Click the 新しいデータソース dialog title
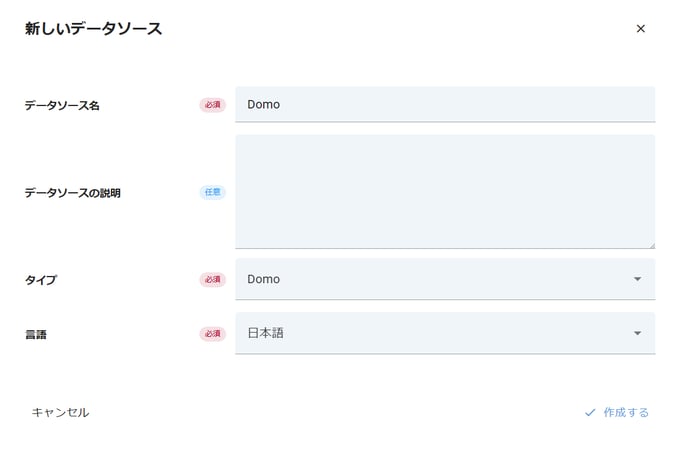Image resolution: width=688 pixels, height=470 pixels. click(x=93, y=29)
